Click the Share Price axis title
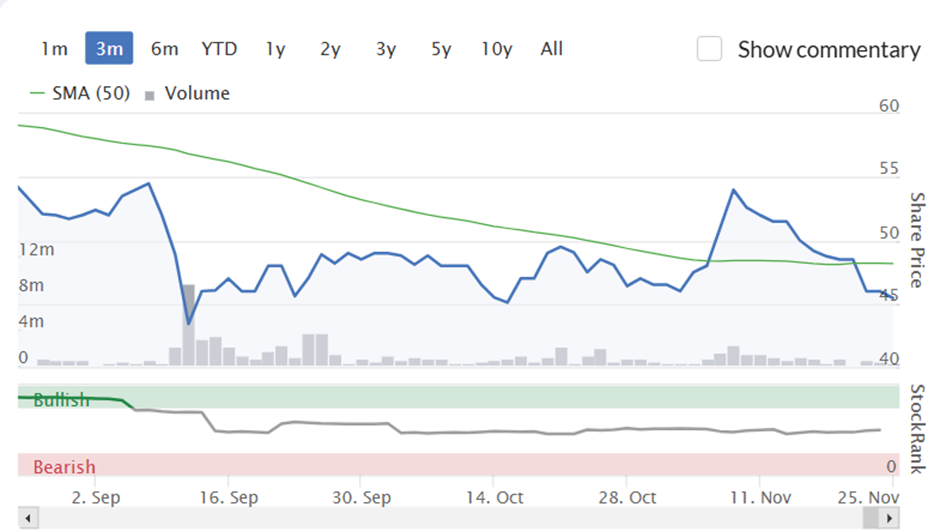This screenshot has width=940, height=531. coord(917,240)
